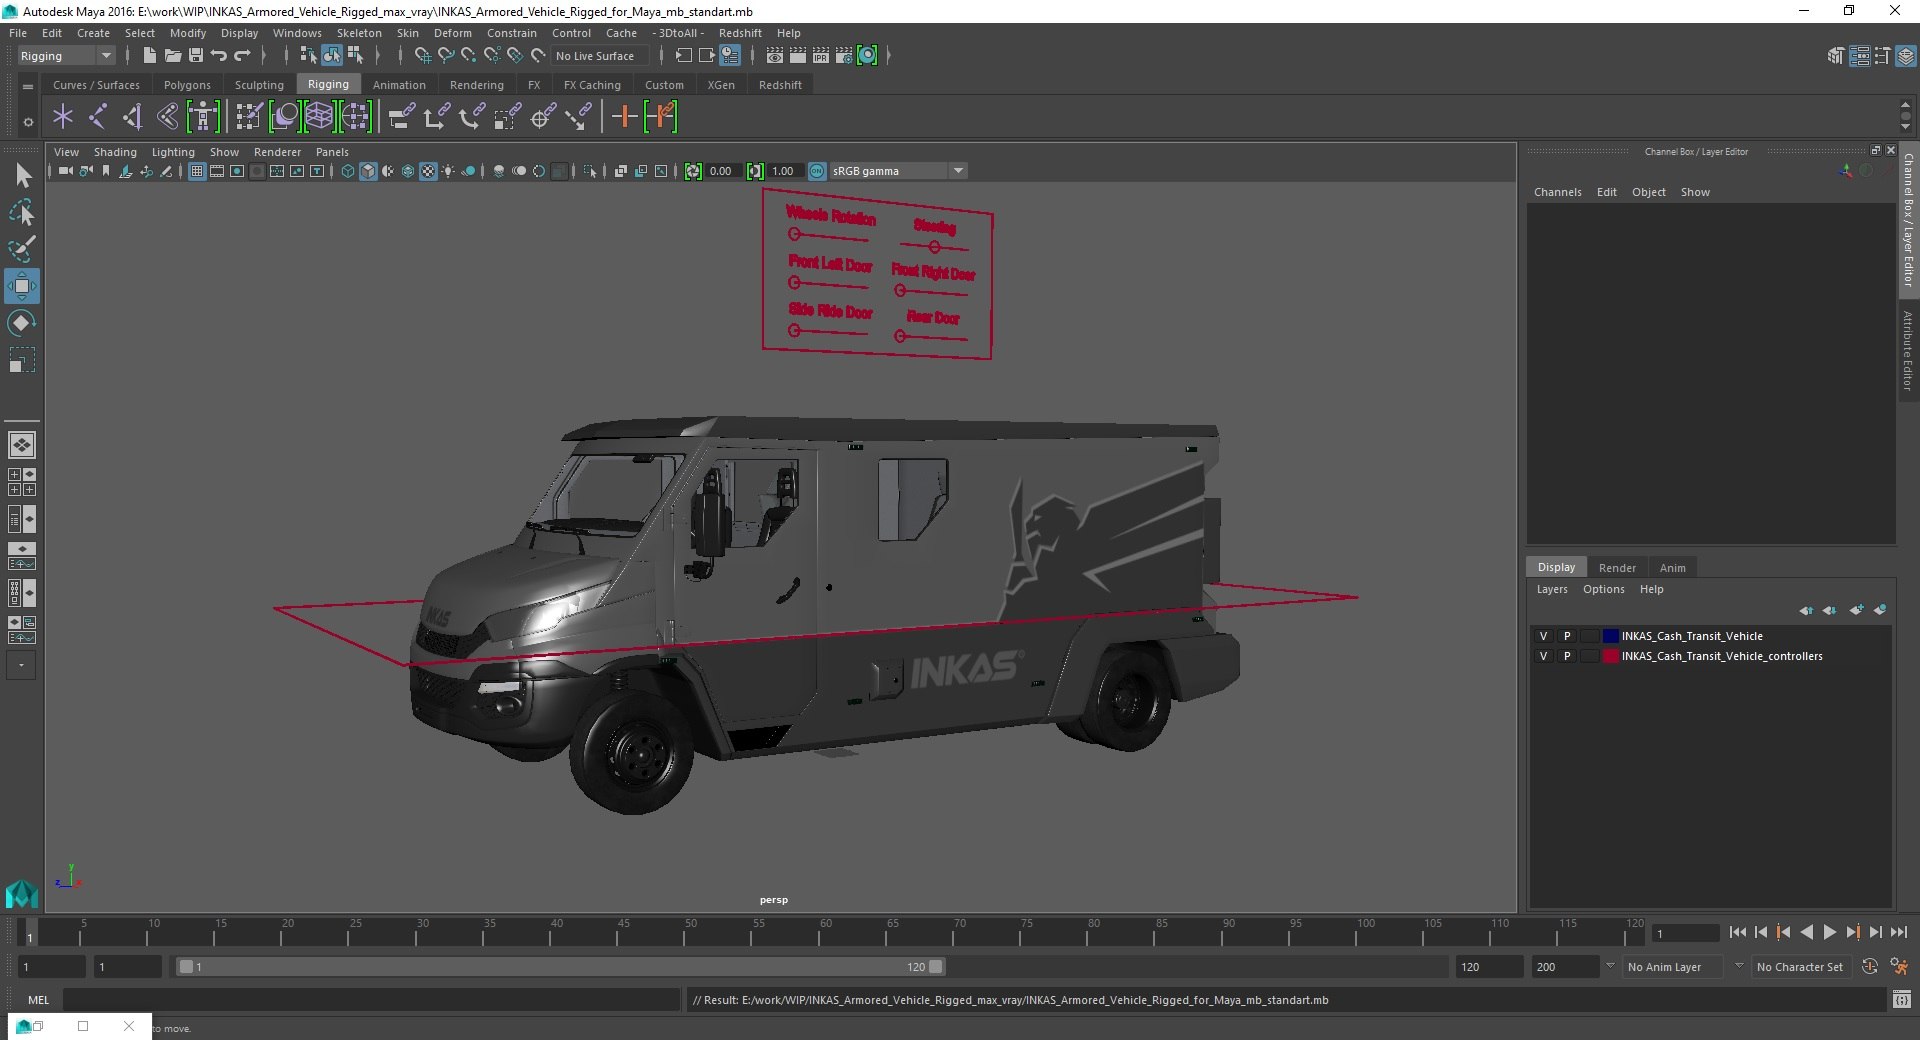The width and height of the screenshot is (1920, 1040).
Task: Click the play forwards button
Action: coord(1830,932)
